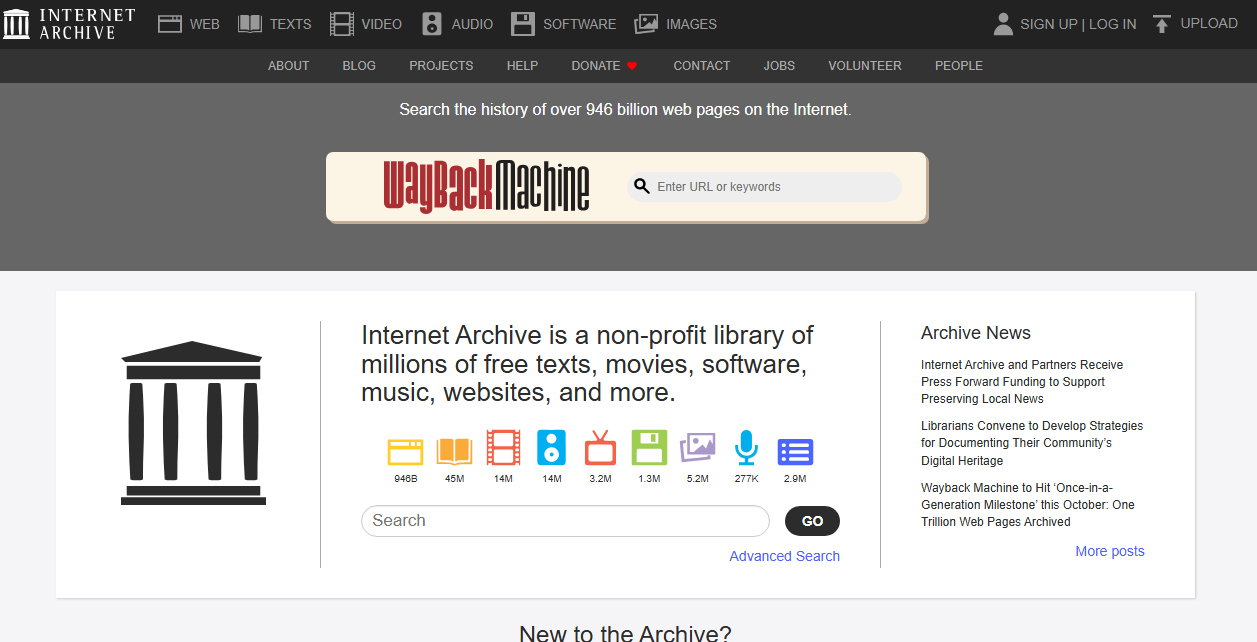Viewport: 1257px width, 642px height.
Task: Click the upload arrow icon
Action: tap(1161, 24)
